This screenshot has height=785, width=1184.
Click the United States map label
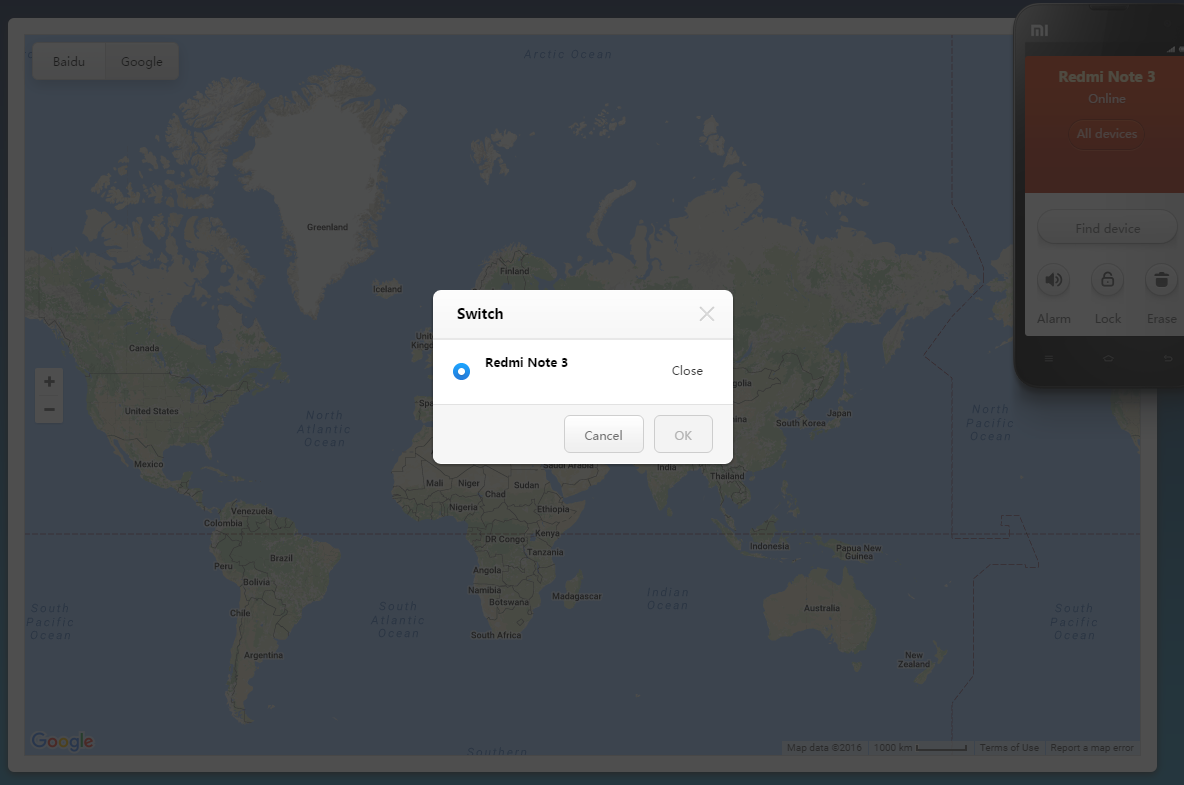point(152,411)
